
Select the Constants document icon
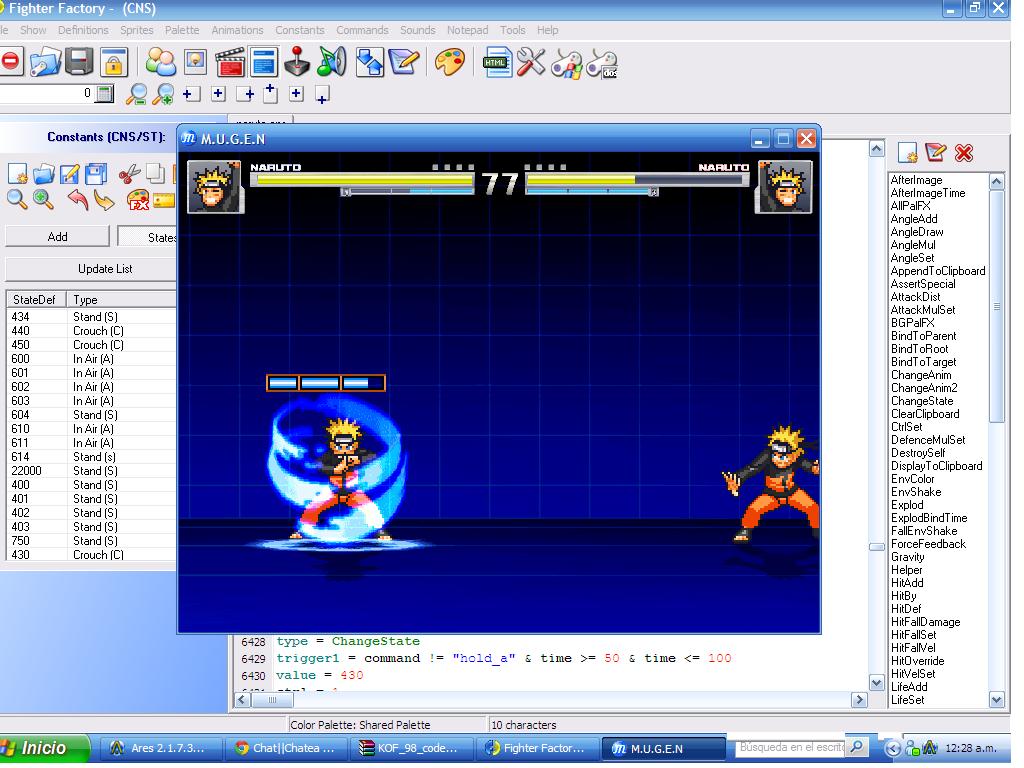tap(264, 63)
